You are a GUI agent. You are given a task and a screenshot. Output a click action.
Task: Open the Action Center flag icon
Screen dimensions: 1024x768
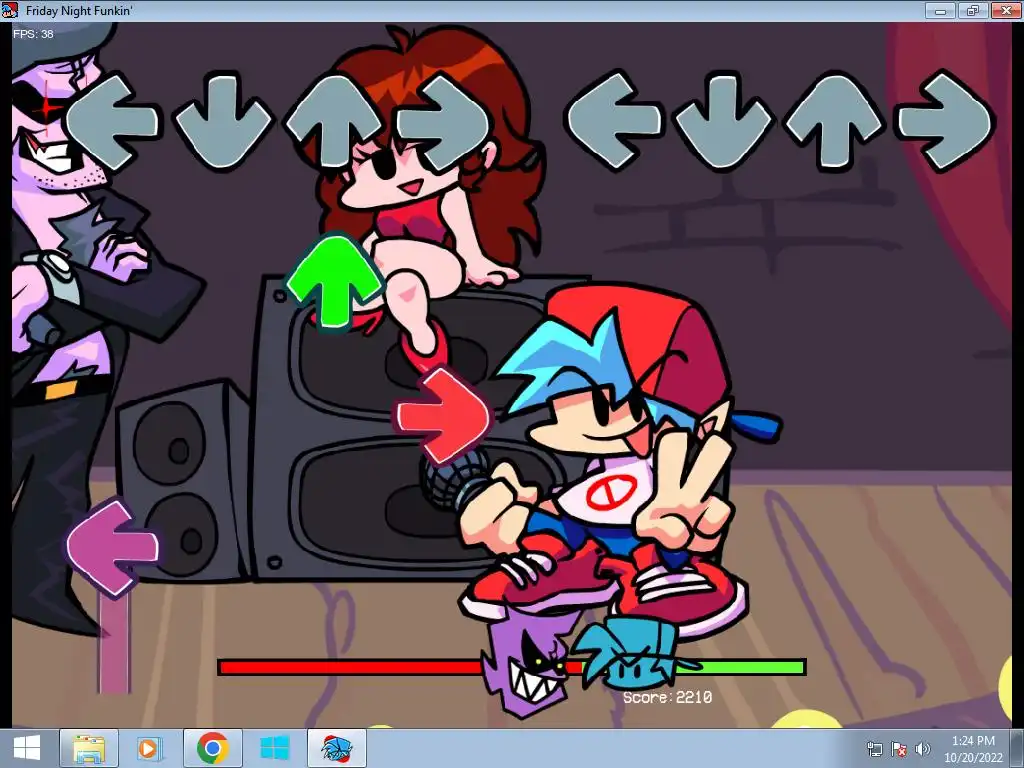pyautogui.click(x=899, y=749)
